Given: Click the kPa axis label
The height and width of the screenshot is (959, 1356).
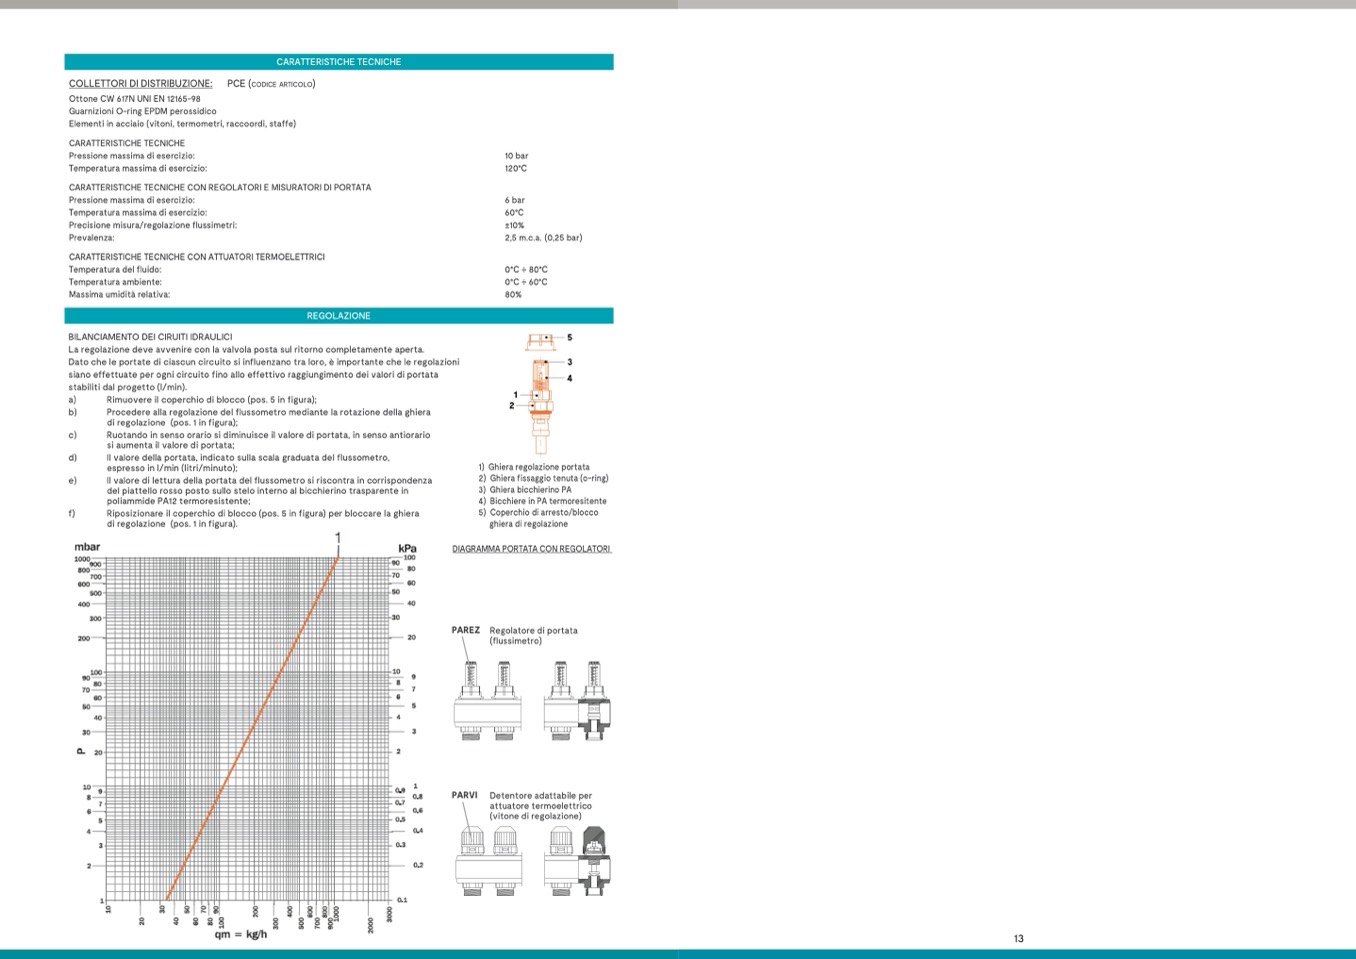Looking at the screenshot, I should pos(407,548).
